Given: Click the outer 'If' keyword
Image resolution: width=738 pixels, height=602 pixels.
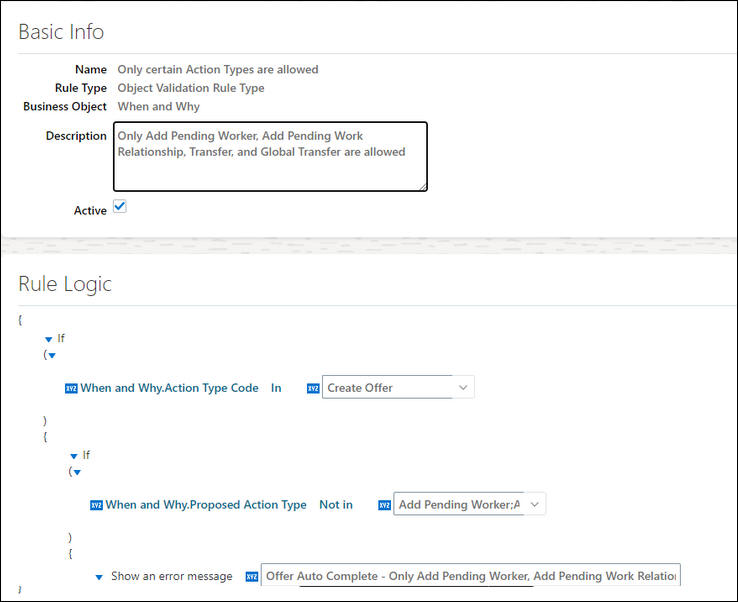Looking at the screenshot, I should 61,338.
